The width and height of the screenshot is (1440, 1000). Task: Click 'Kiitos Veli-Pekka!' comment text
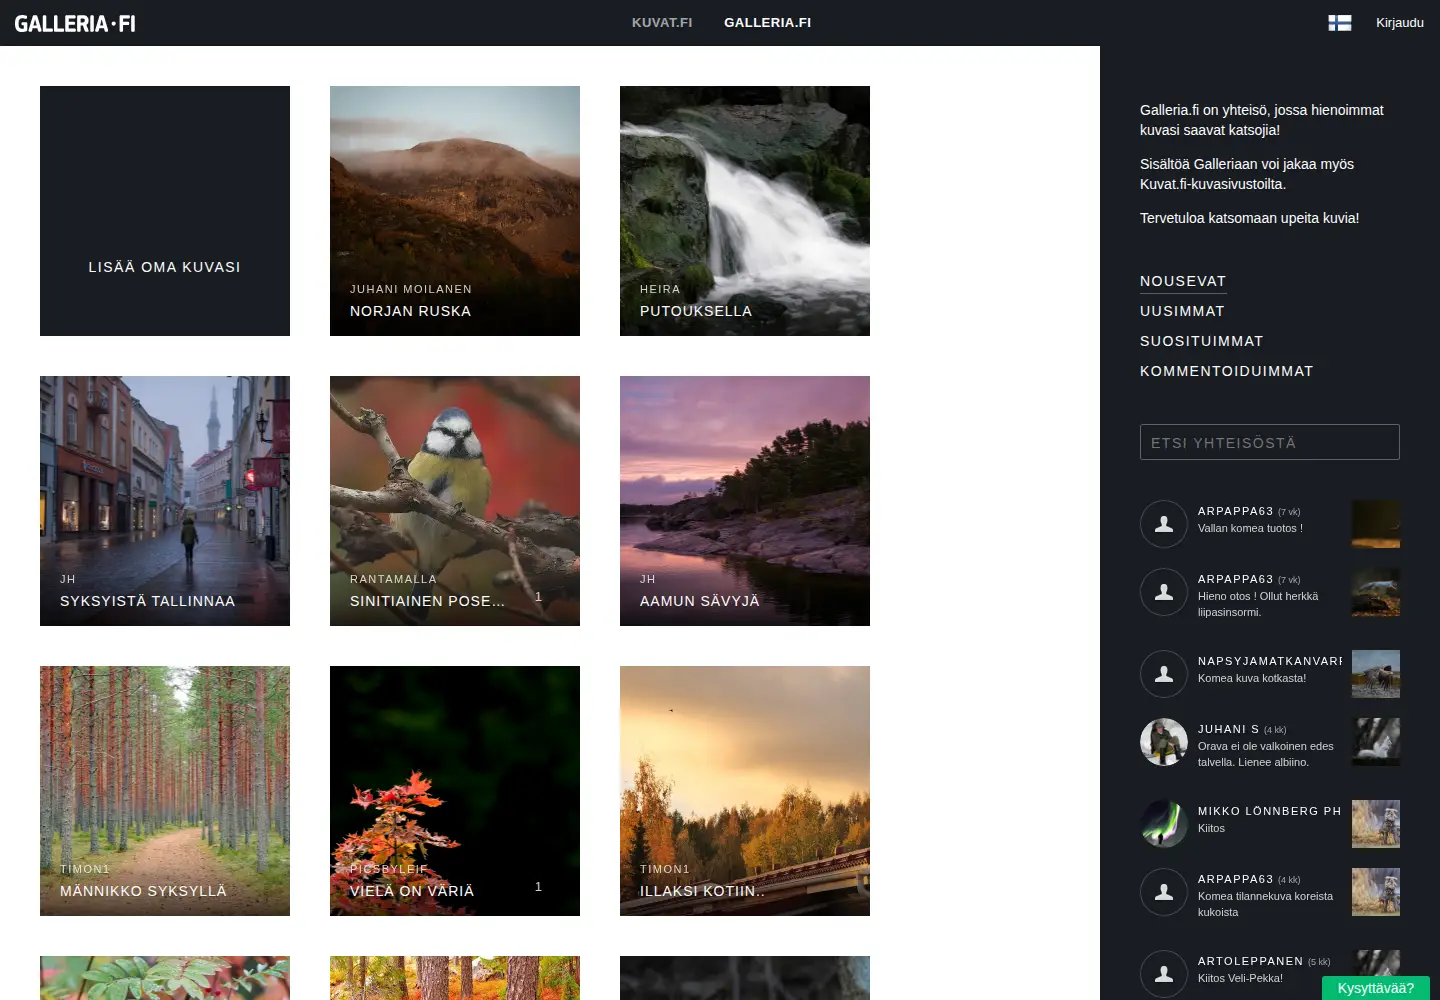(x=1240, y=978)
